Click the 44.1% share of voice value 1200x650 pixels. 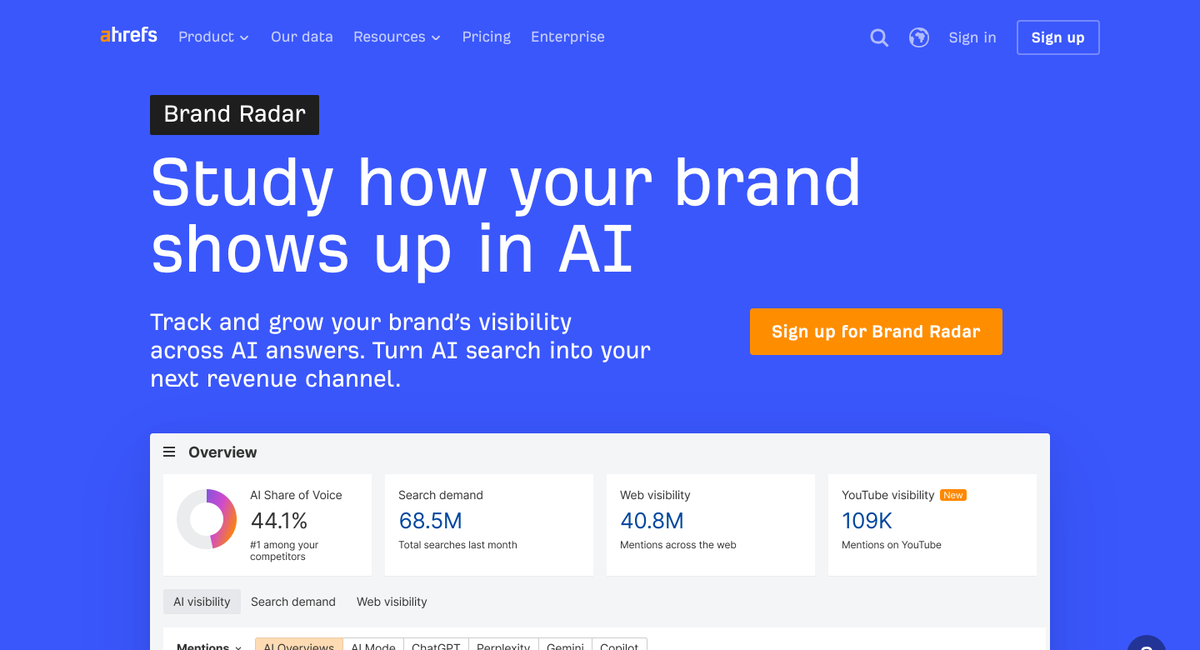click(279, 521)
